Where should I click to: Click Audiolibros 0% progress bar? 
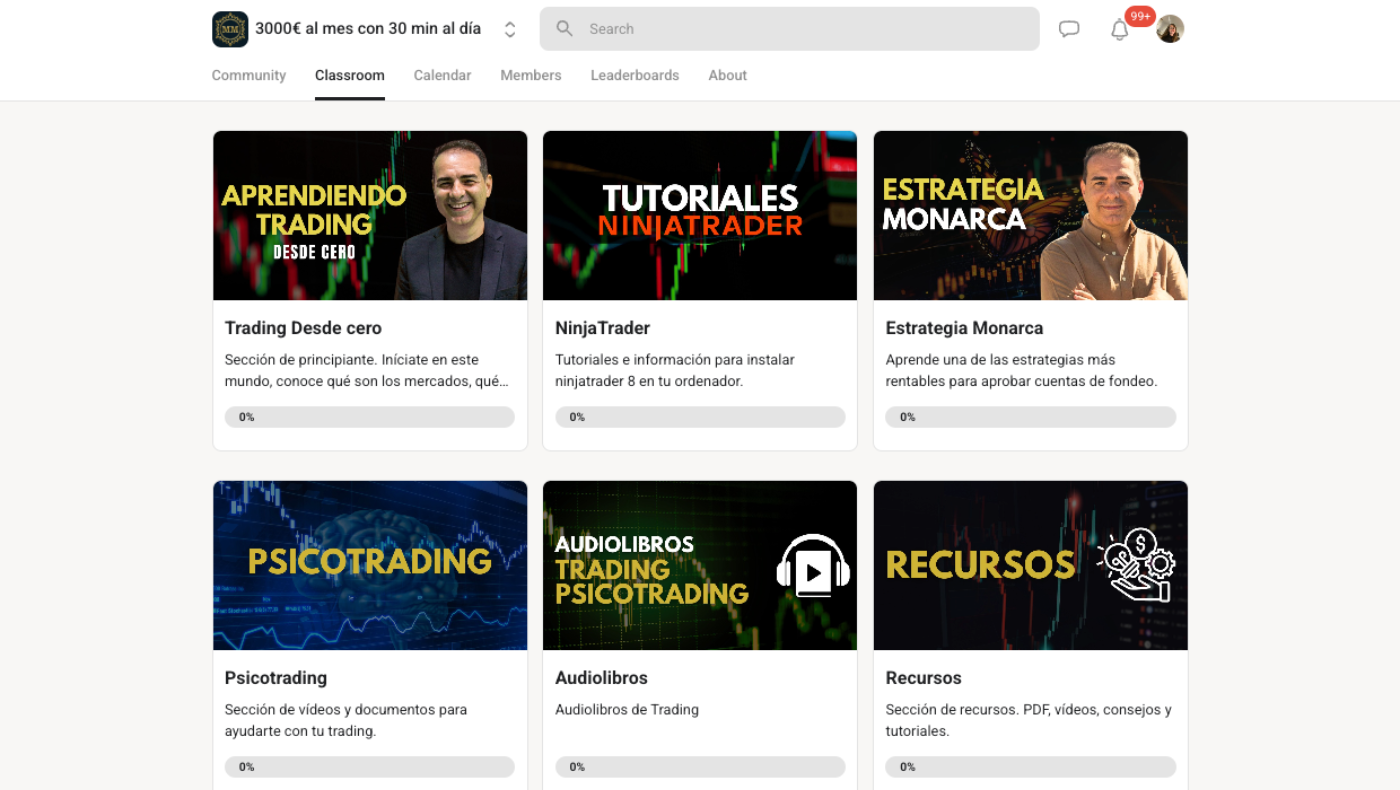tap(700, 767)
